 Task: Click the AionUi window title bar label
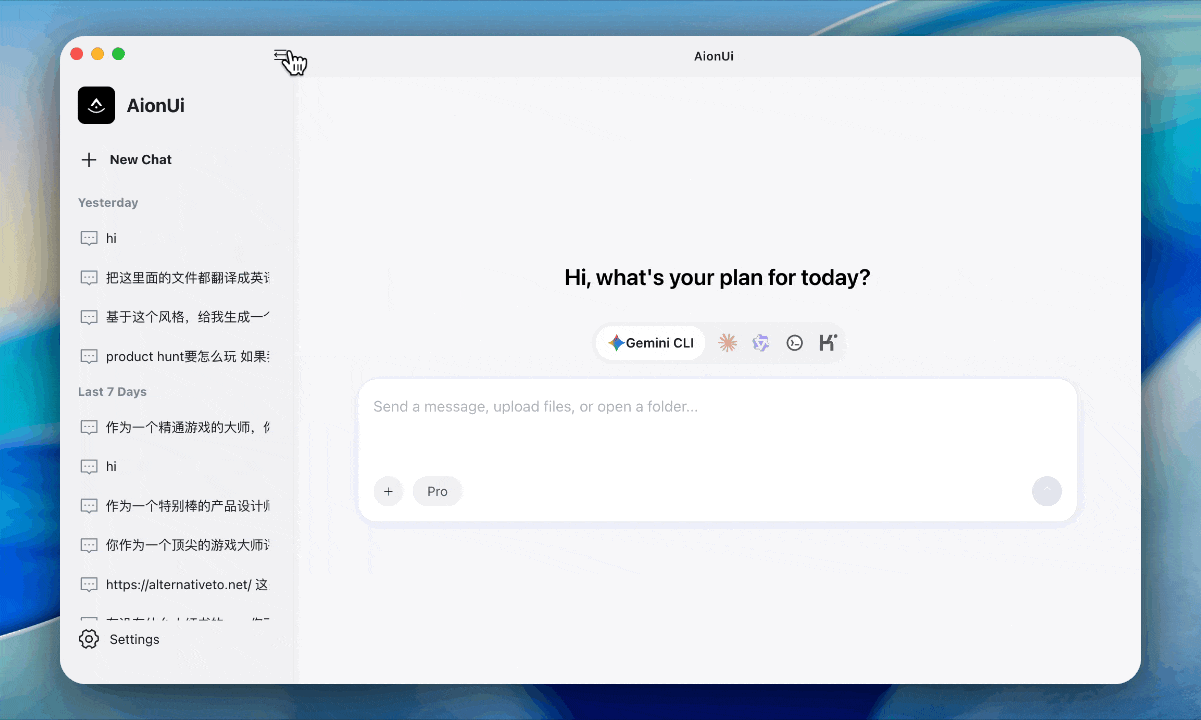pyautogui.click(x=713, y=56)
